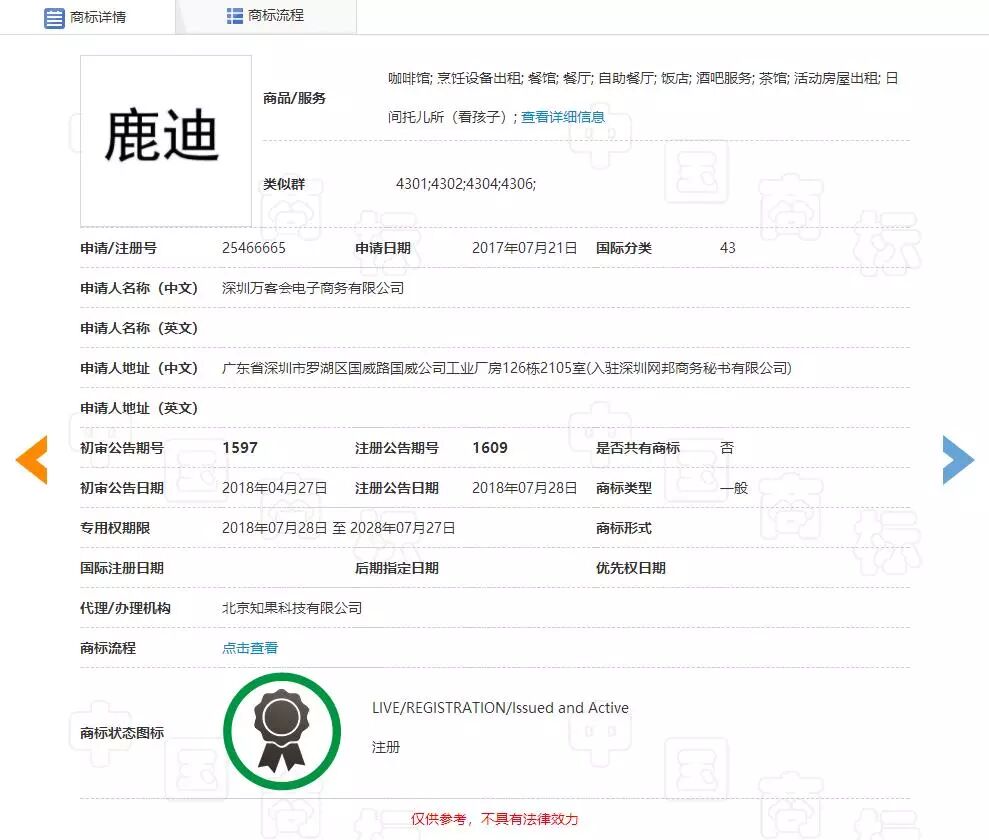
Task: Select applicant name 深圳万客会电子商务有限公司
Action: [x=313, y=288]
